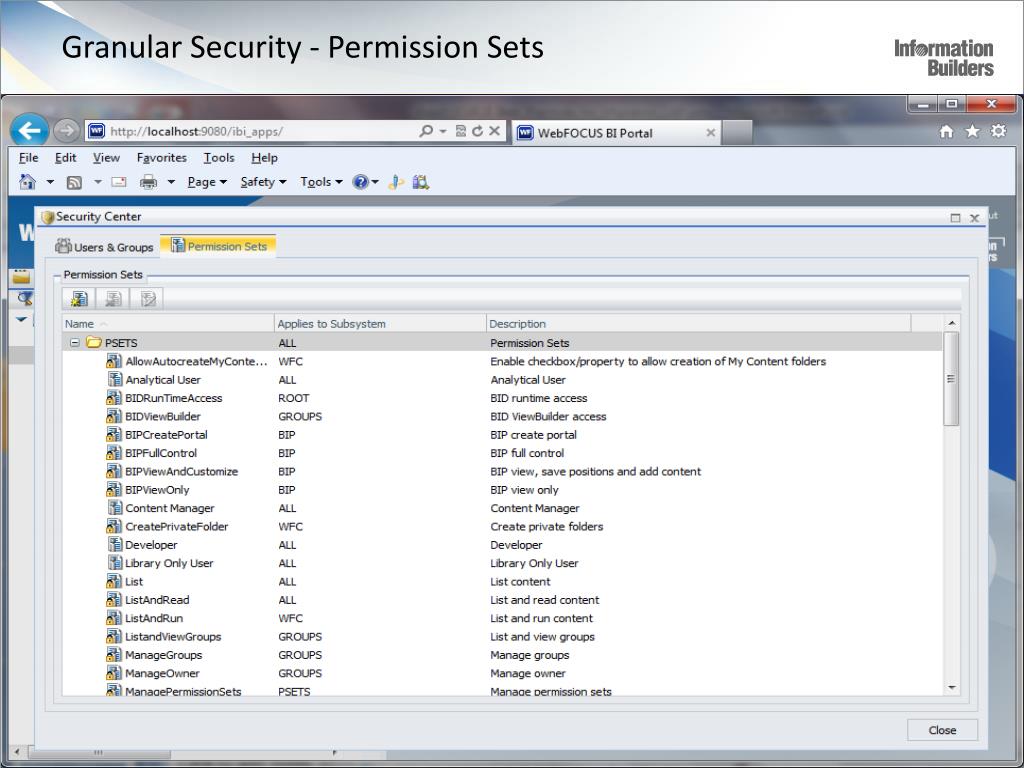Open browser settings gear icon
This screenshot has height=768, width=1024.
pyautogui.click(x=999, y=131)
